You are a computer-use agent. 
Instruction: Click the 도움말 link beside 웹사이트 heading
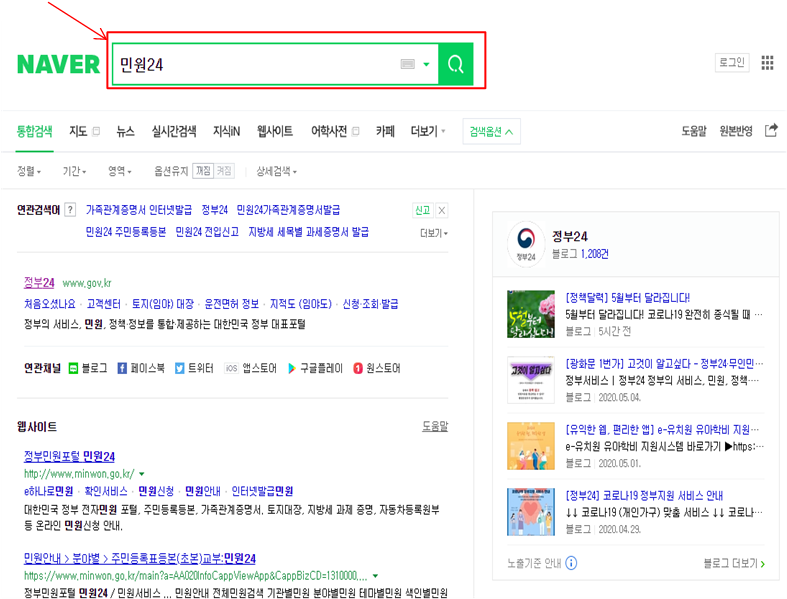(x=435, y=426)
